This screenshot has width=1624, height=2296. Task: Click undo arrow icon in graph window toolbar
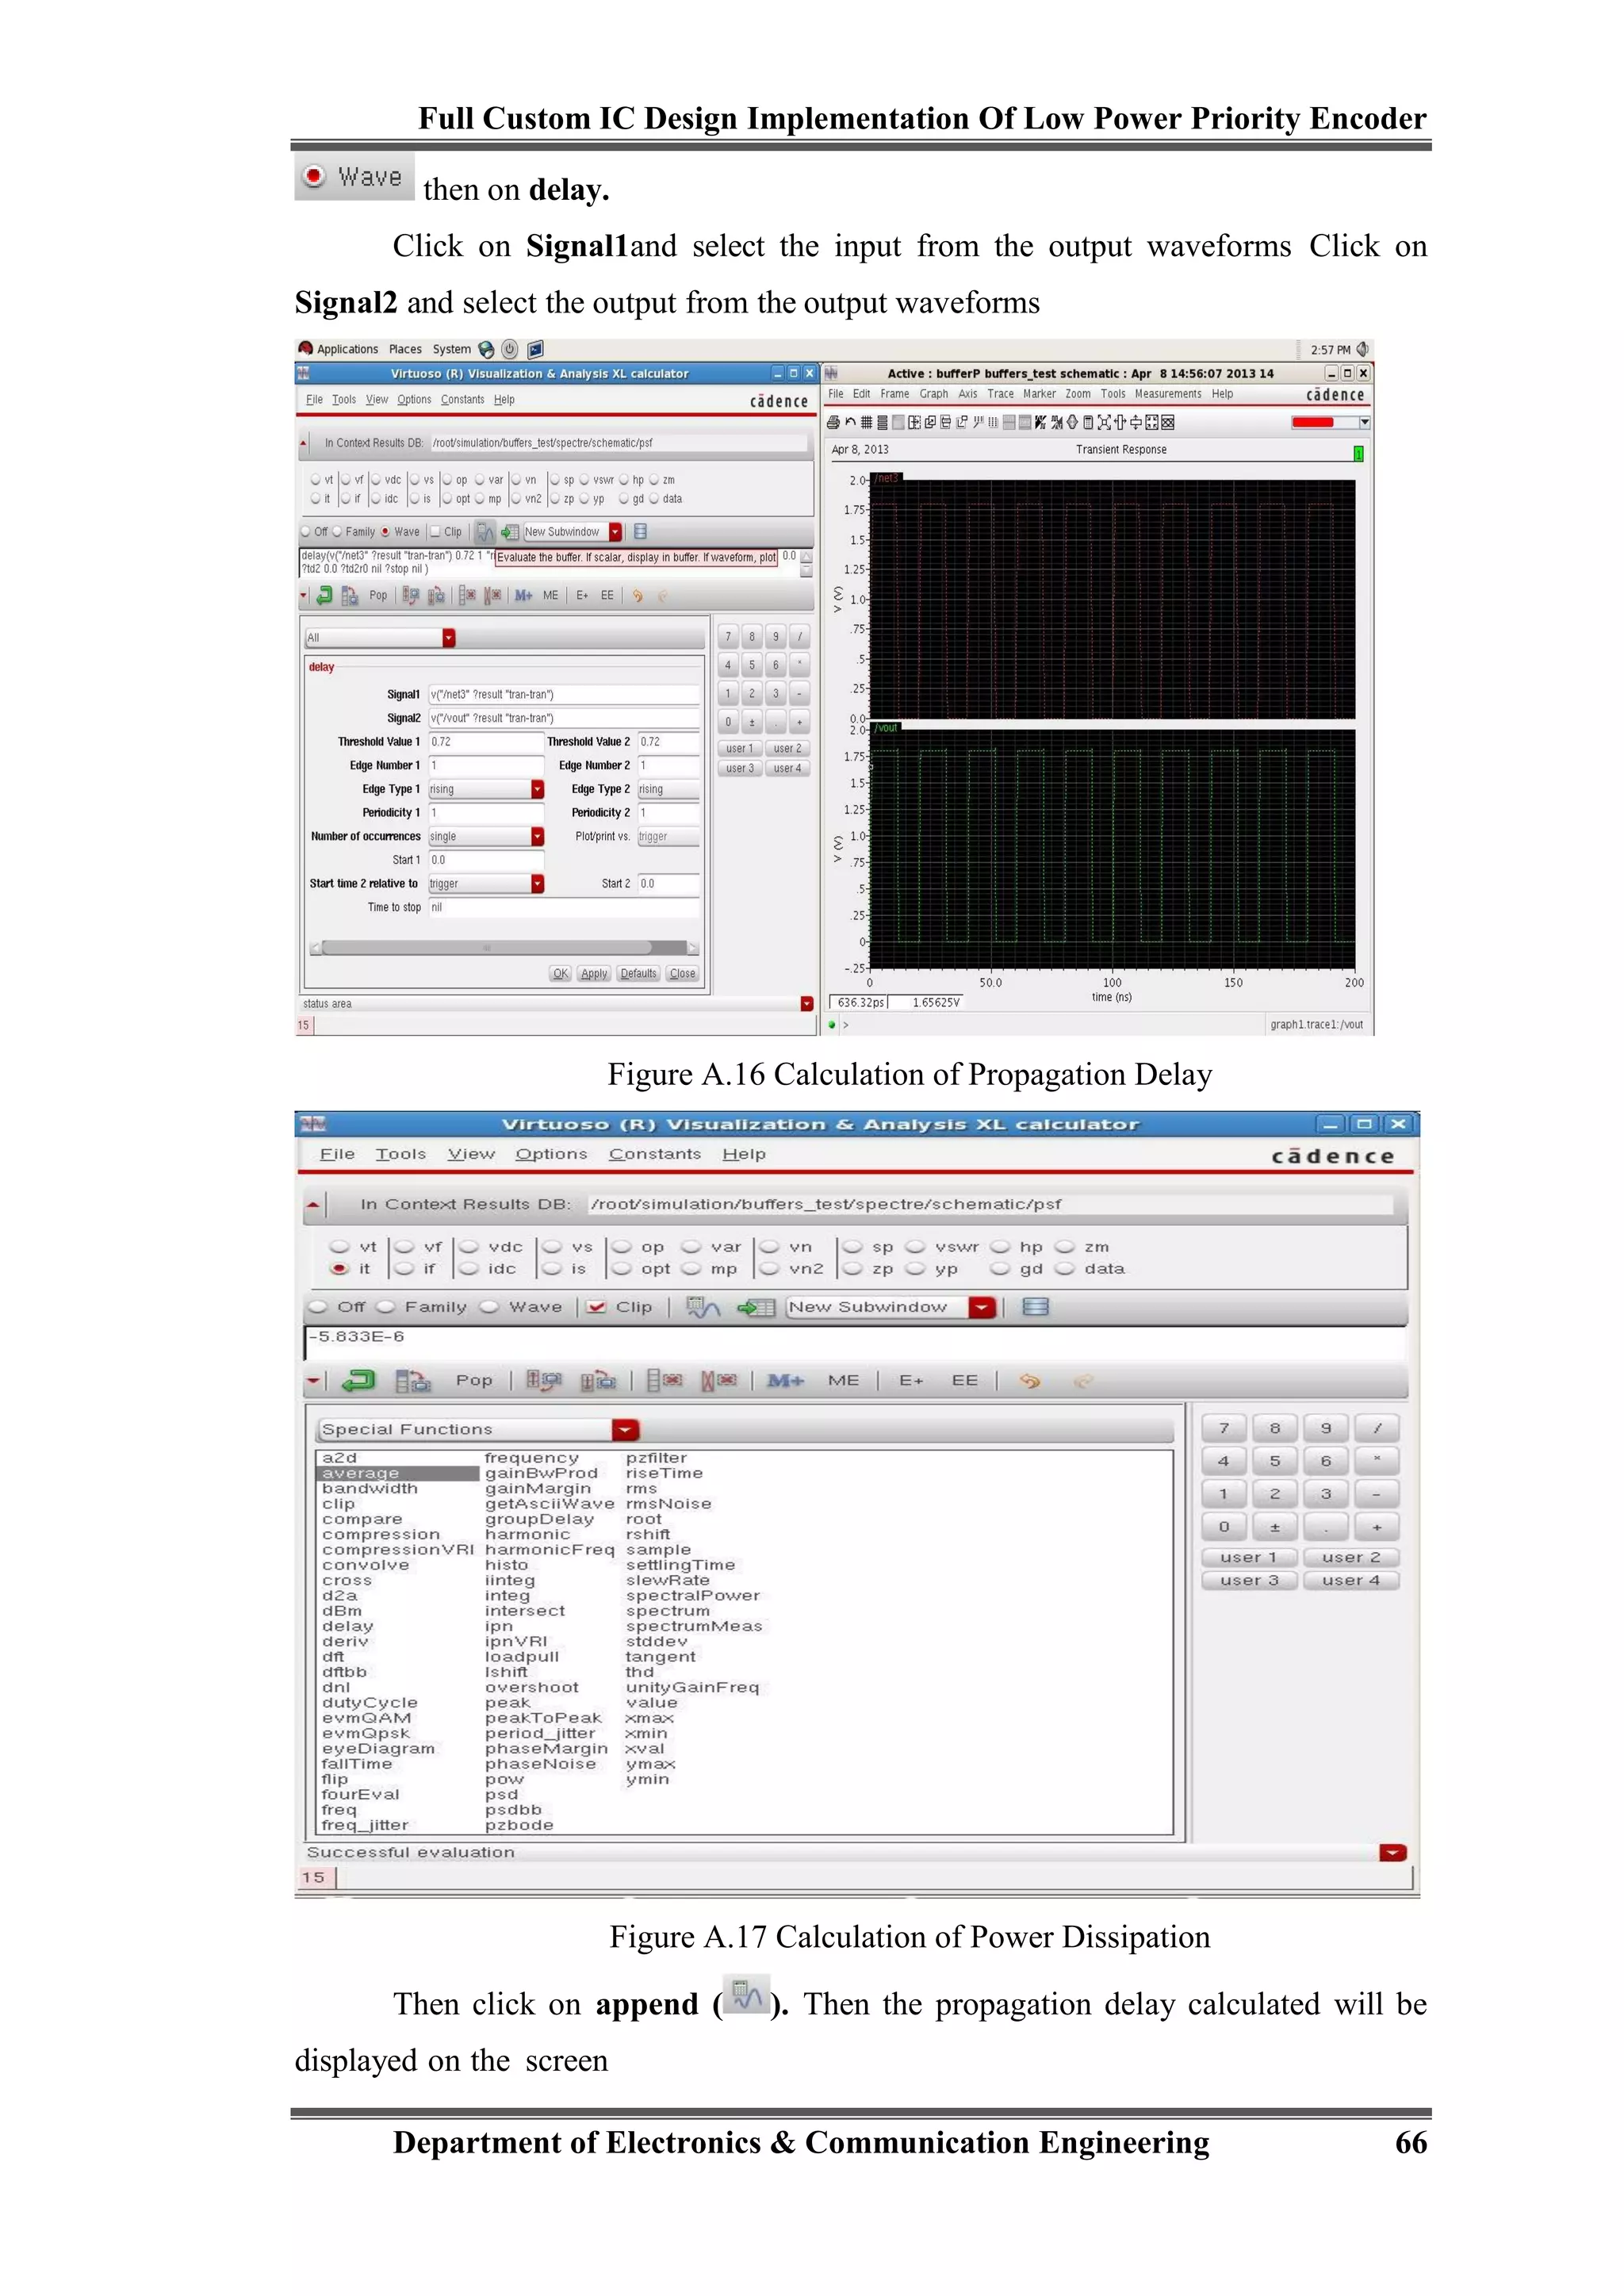tap(851, 422)
